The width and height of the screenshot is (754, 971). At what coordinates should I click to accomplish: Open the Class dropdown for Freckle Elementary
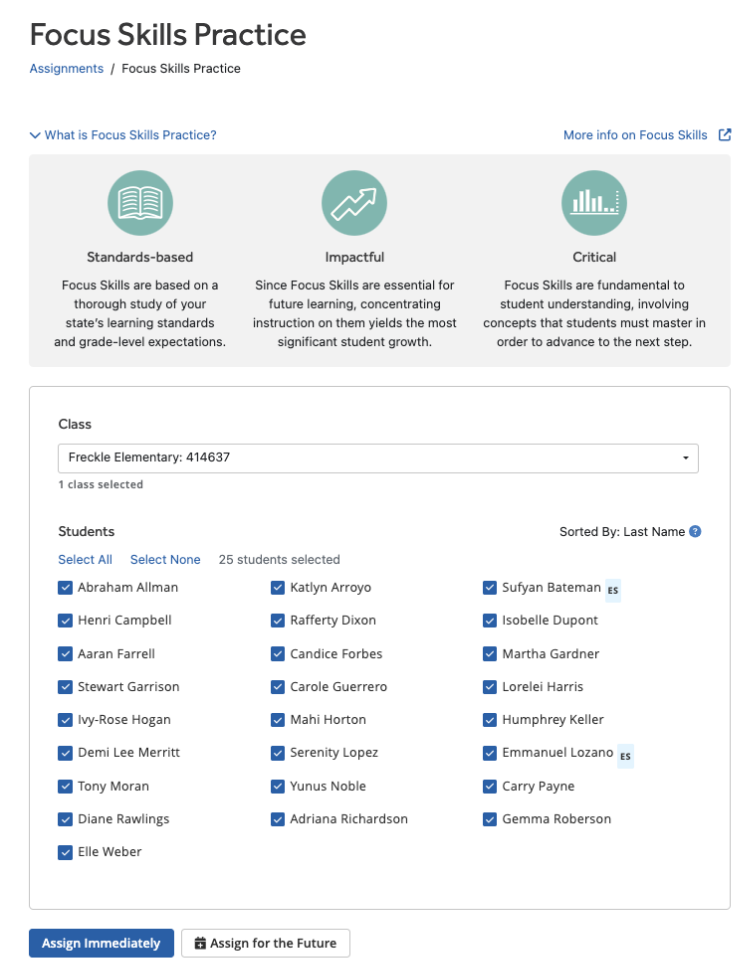[378, 458]
